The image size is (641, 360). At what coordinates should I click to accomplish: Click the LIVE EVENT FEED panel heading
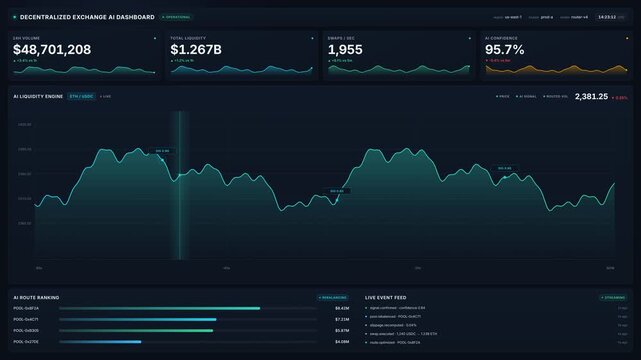click(x=385, y=297)
